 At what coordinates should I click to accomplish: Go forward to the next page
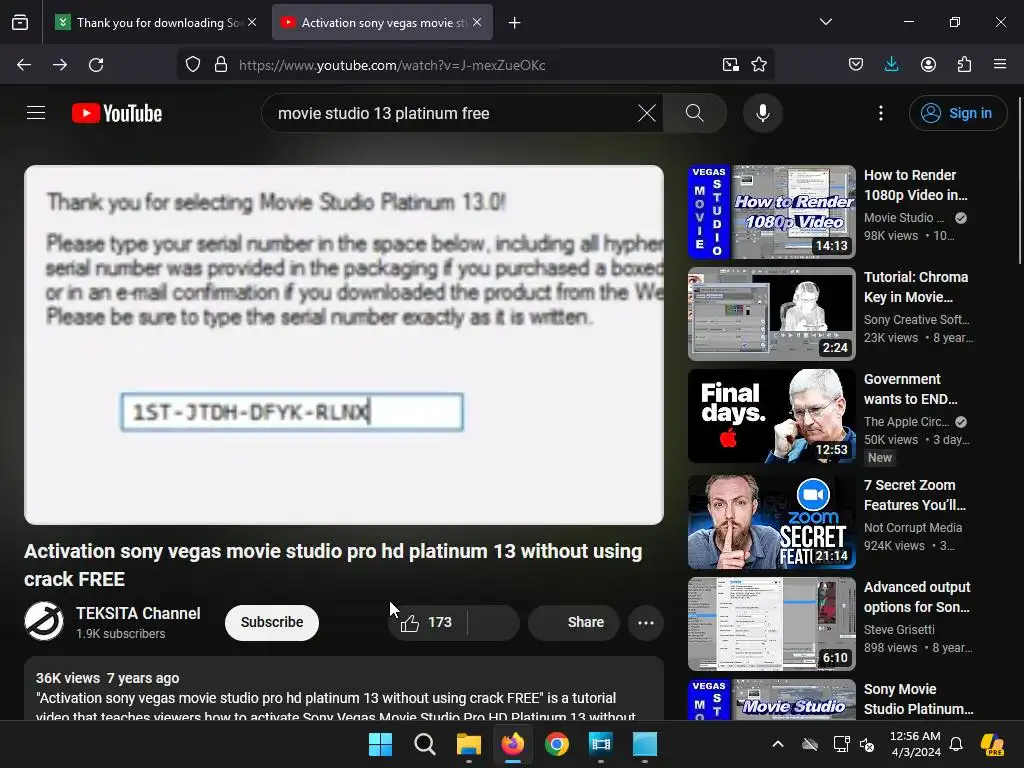[x=60, y=65]
